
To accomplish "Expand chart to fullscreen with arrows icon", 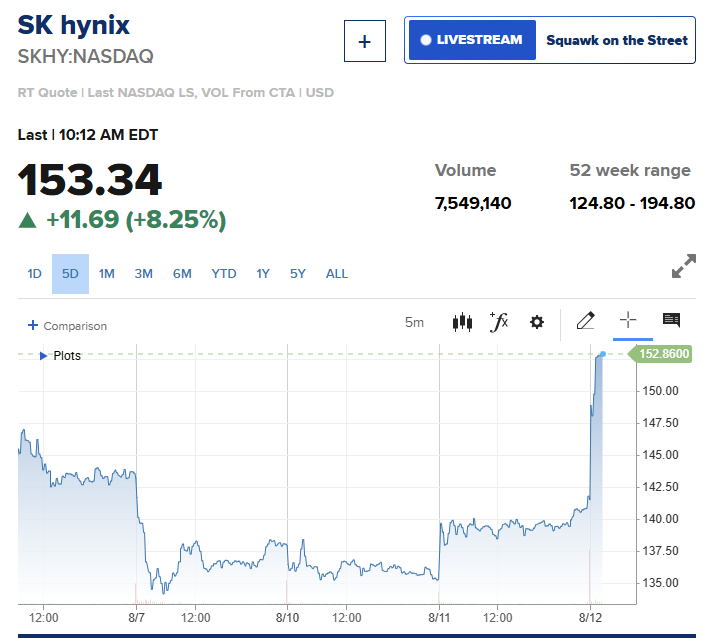I will click(684, 266).
